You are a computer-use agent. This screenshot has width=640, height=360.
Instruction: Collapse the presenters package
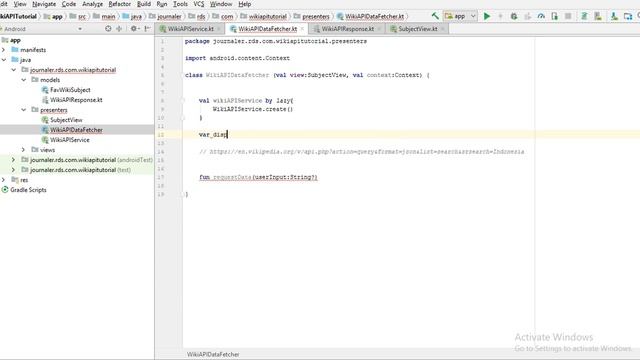(24, 110)
